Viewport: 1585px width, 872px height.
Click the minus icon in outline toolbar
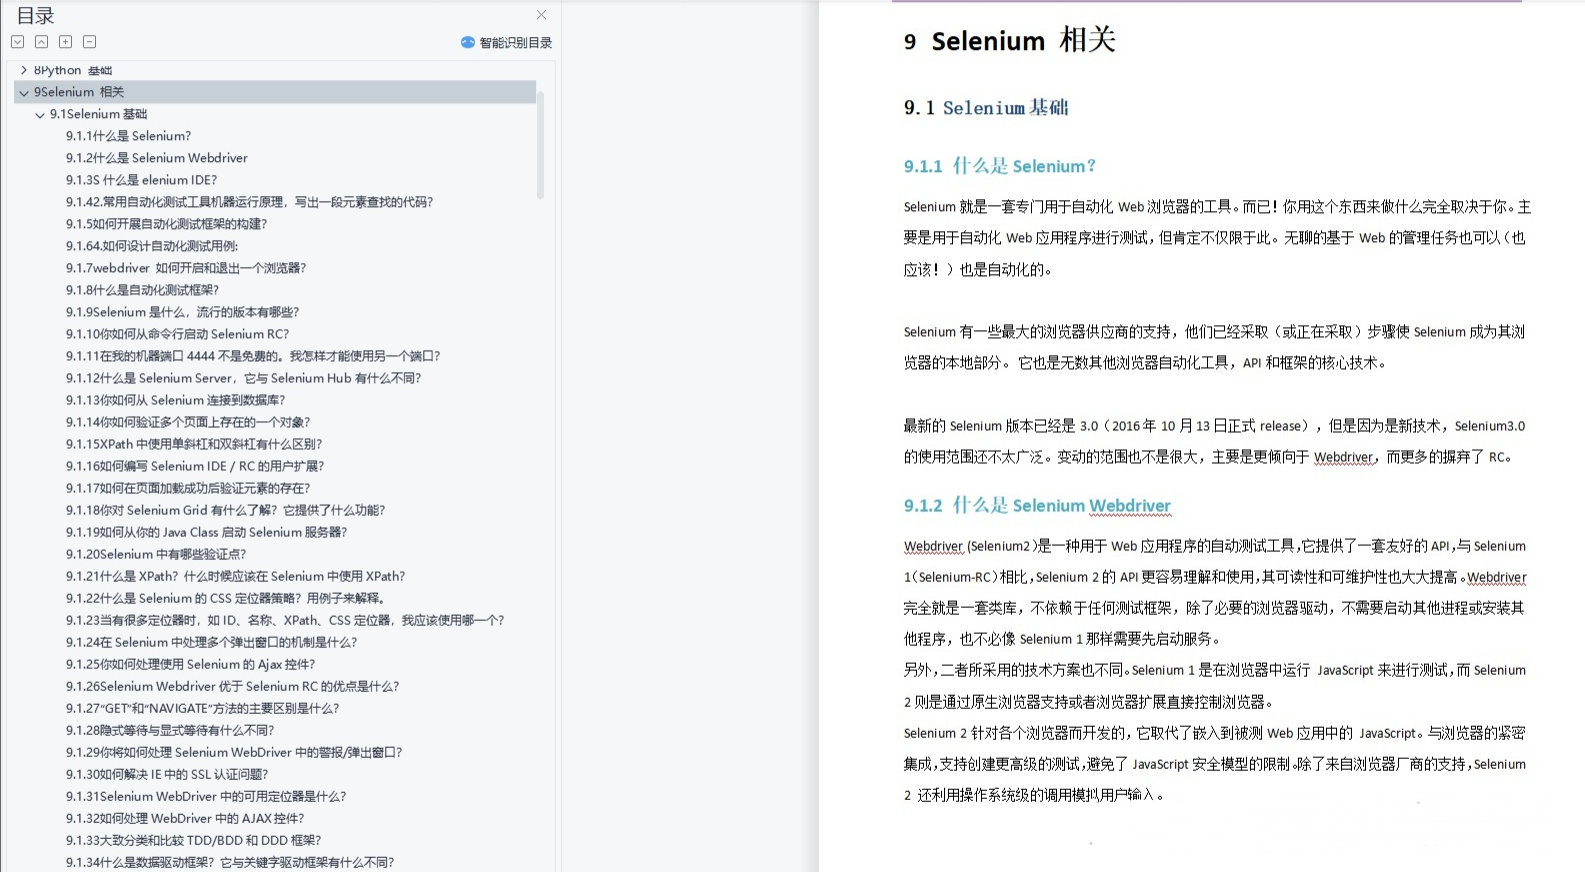(89, 42)
